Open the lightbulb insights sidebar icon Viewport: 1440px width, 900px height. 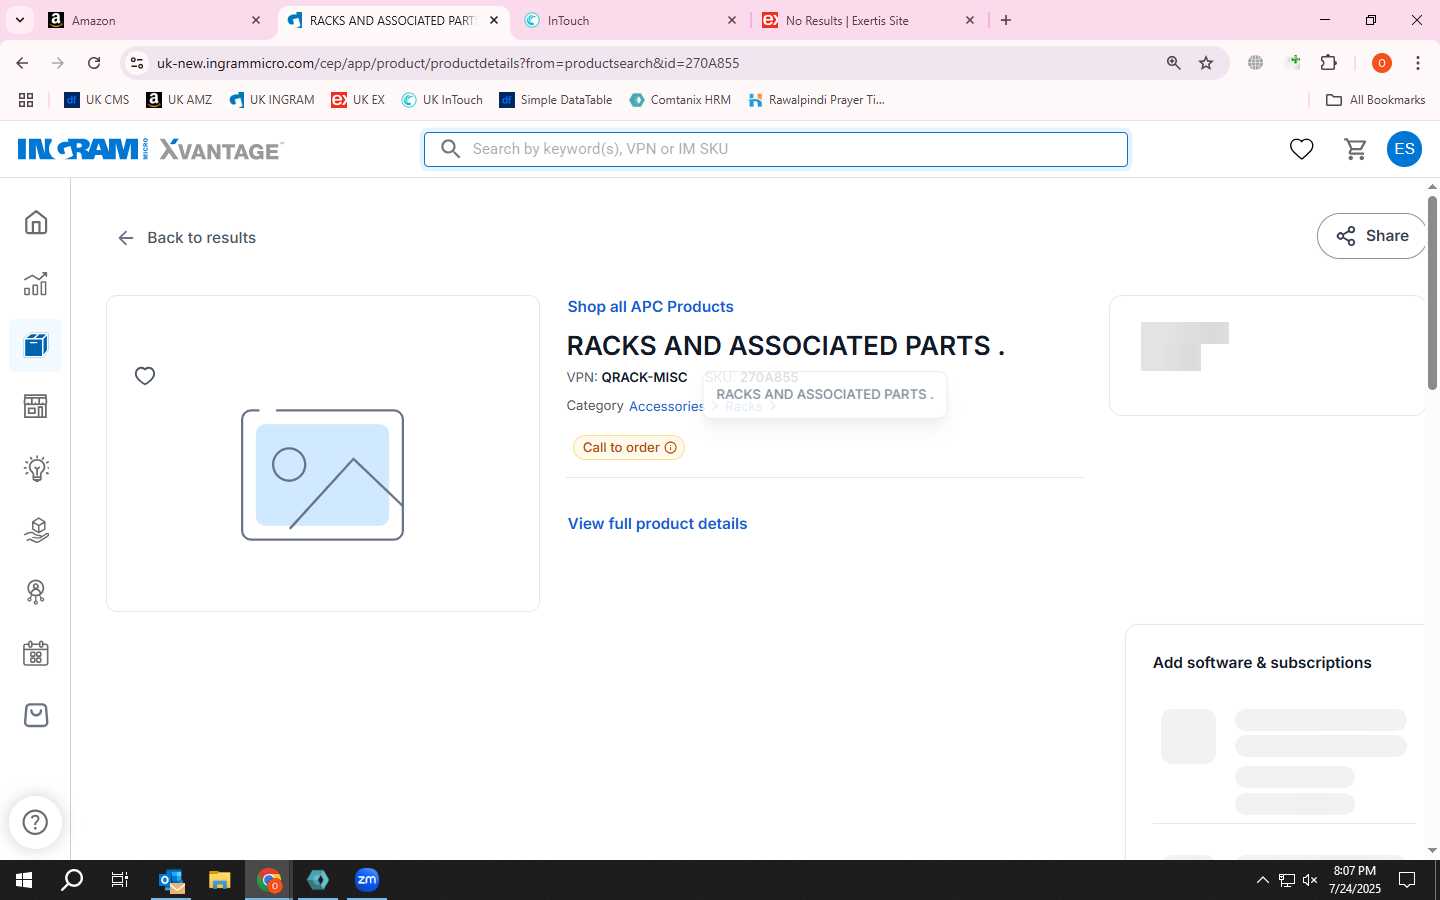click(36, 468)
